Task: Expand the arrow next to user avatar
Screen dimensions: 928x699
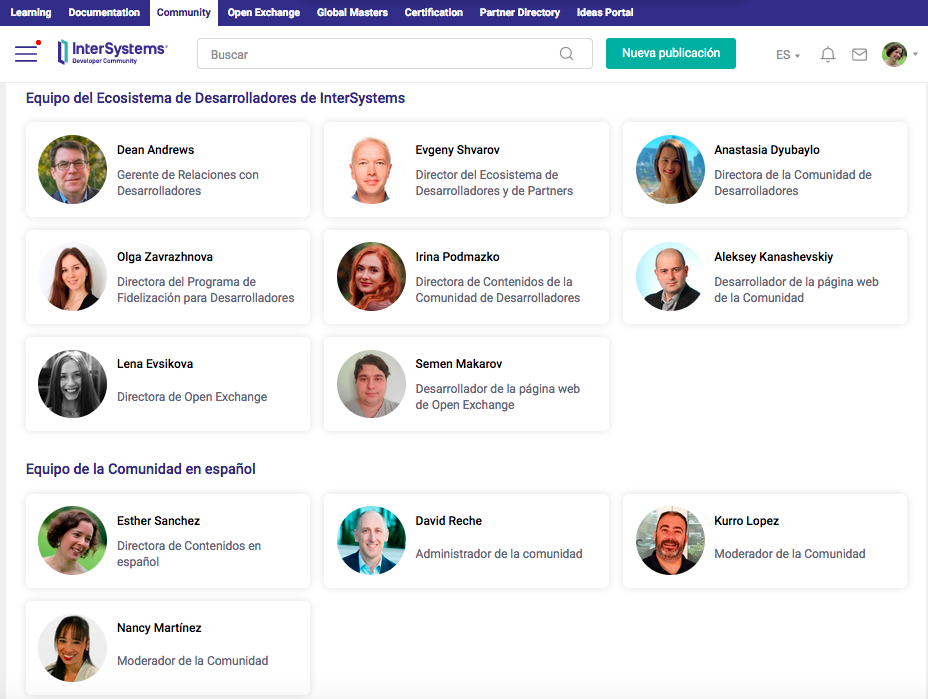Action: (916, 55)
